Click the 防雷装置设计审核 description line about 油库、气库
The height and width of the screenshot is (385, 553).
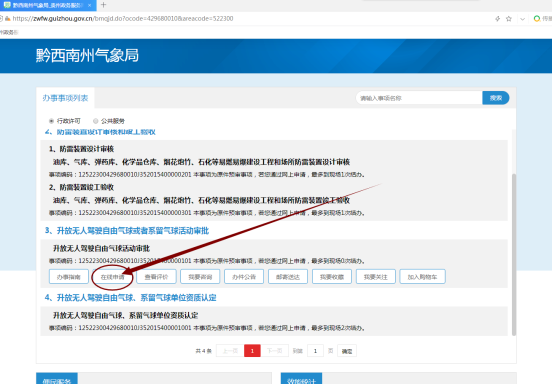pyautogui.click(x=201, y=162)
